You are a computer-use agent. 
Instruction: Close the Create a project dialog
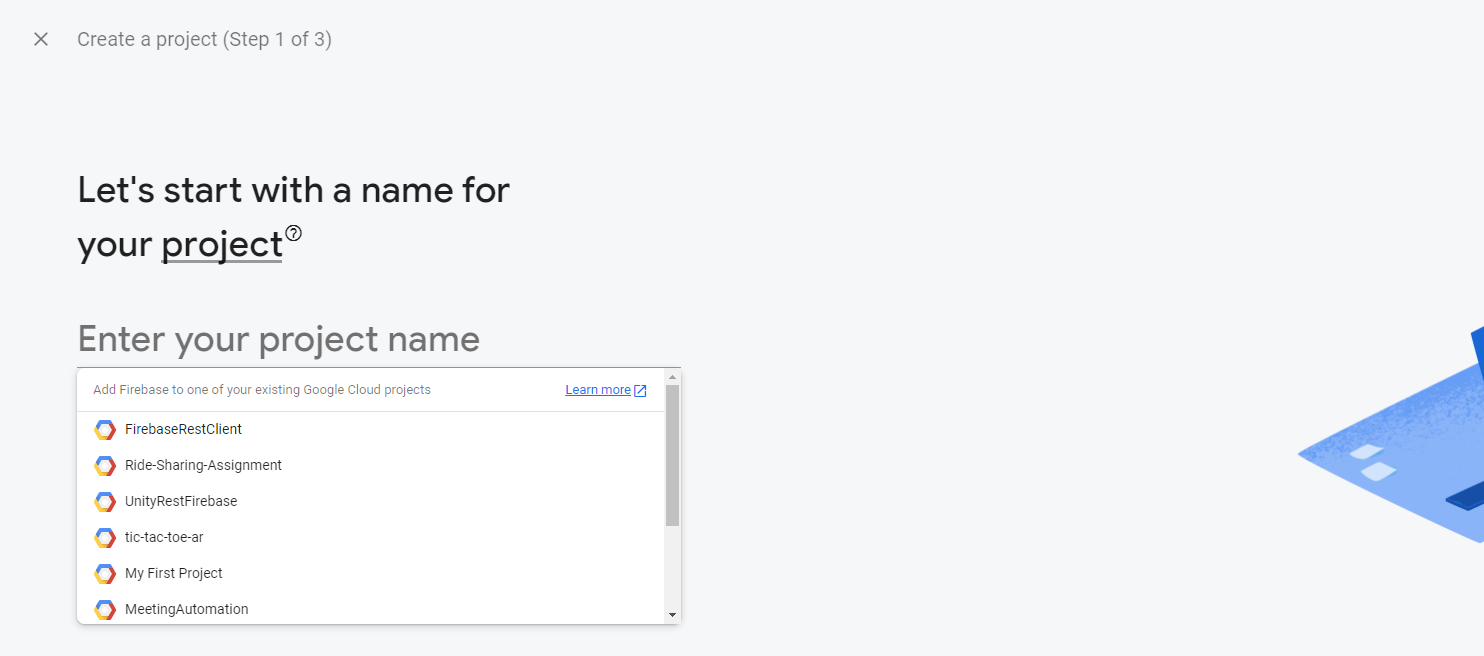[x=40, y=38]
